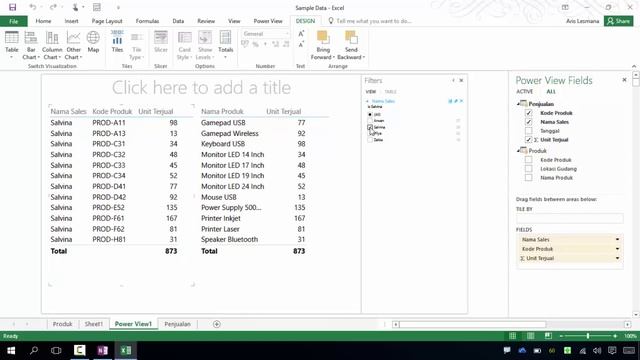This screenshot has height=360, width=640.
Task: Switch to the Insert ribbon tab
Action: point(71,21)
